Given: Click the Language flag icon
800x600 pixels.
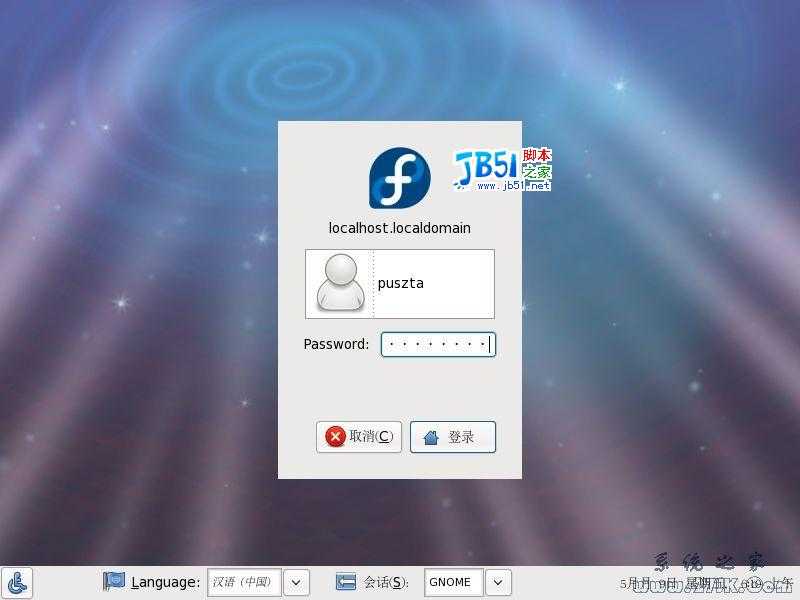Looking at the screenshot, I should click(x=114, y=581).
